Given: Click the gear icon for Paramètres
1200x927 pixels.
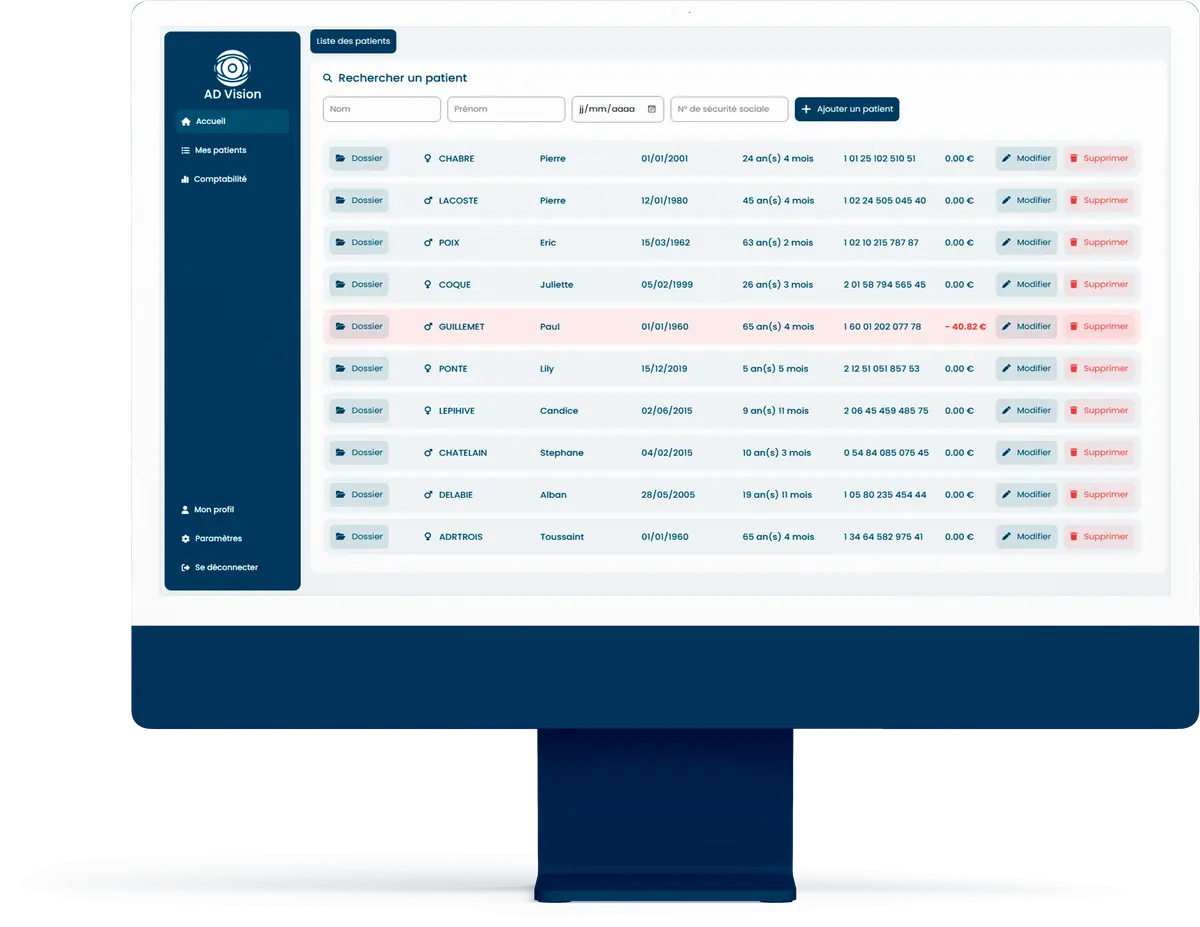Looking at the screenshot, I should click(x=185, y=539).
